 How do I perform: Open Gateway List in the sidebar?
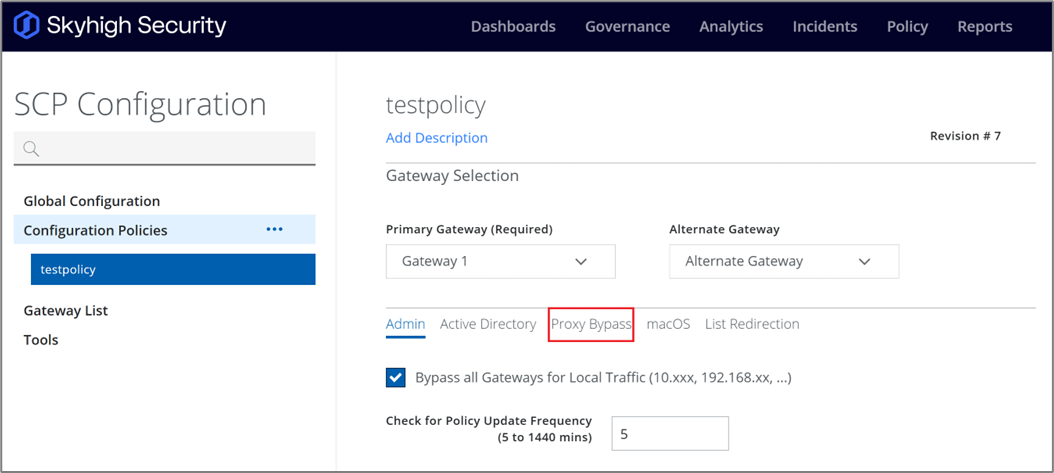pyautogui.click(x=66, y=311)
